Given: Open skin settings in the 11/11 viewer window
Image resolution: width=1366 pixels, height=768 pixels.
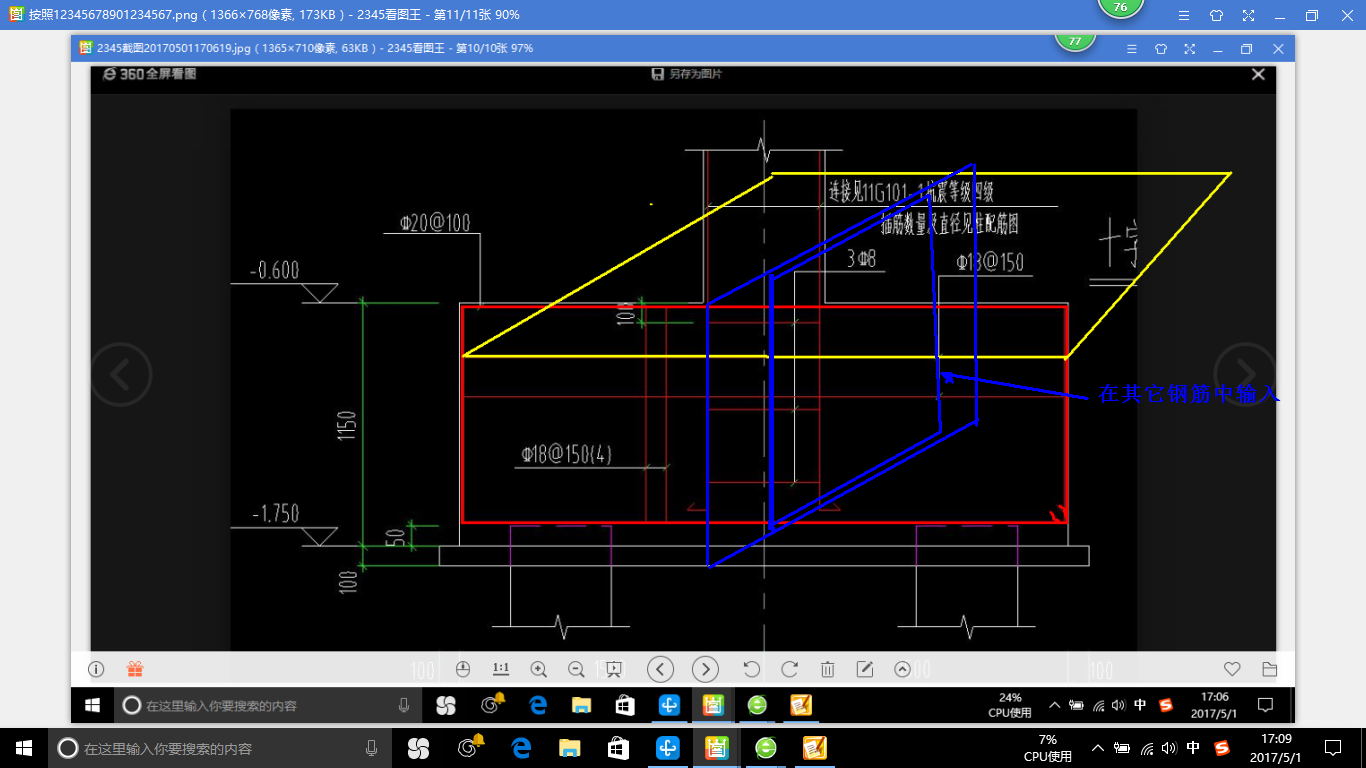Looking at the screenshot, I should pos(1216,15).
